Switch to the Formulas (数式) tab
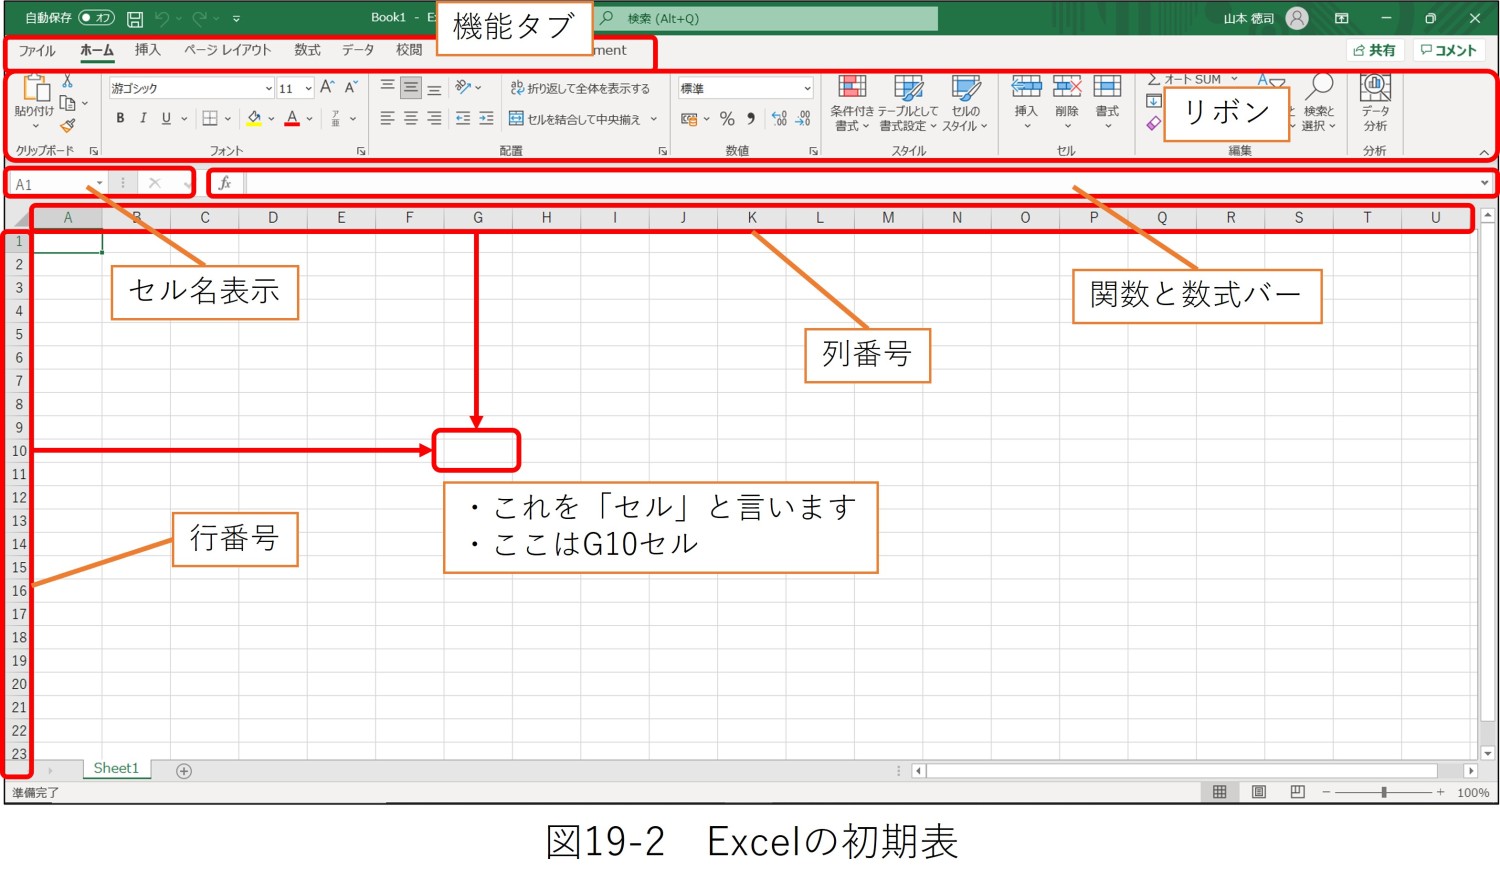 pos(307,50)
